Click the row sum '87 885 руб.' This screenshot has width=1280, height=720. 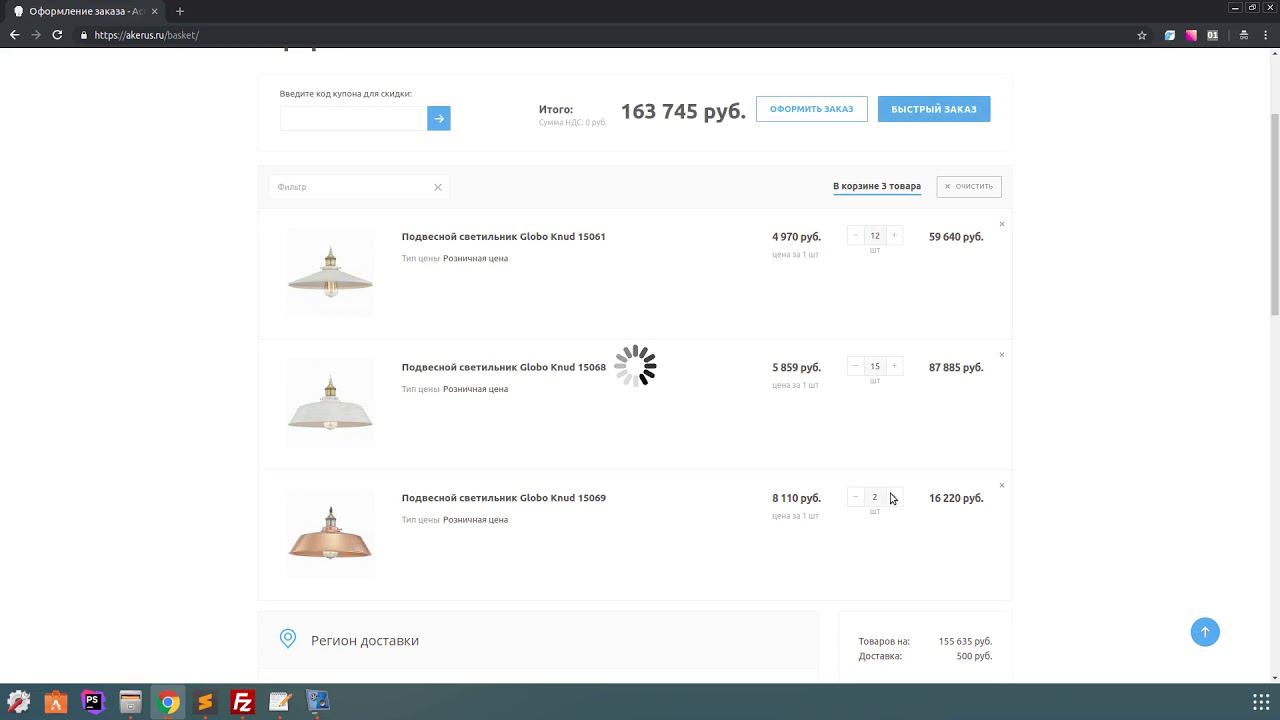tap(956, 367)
